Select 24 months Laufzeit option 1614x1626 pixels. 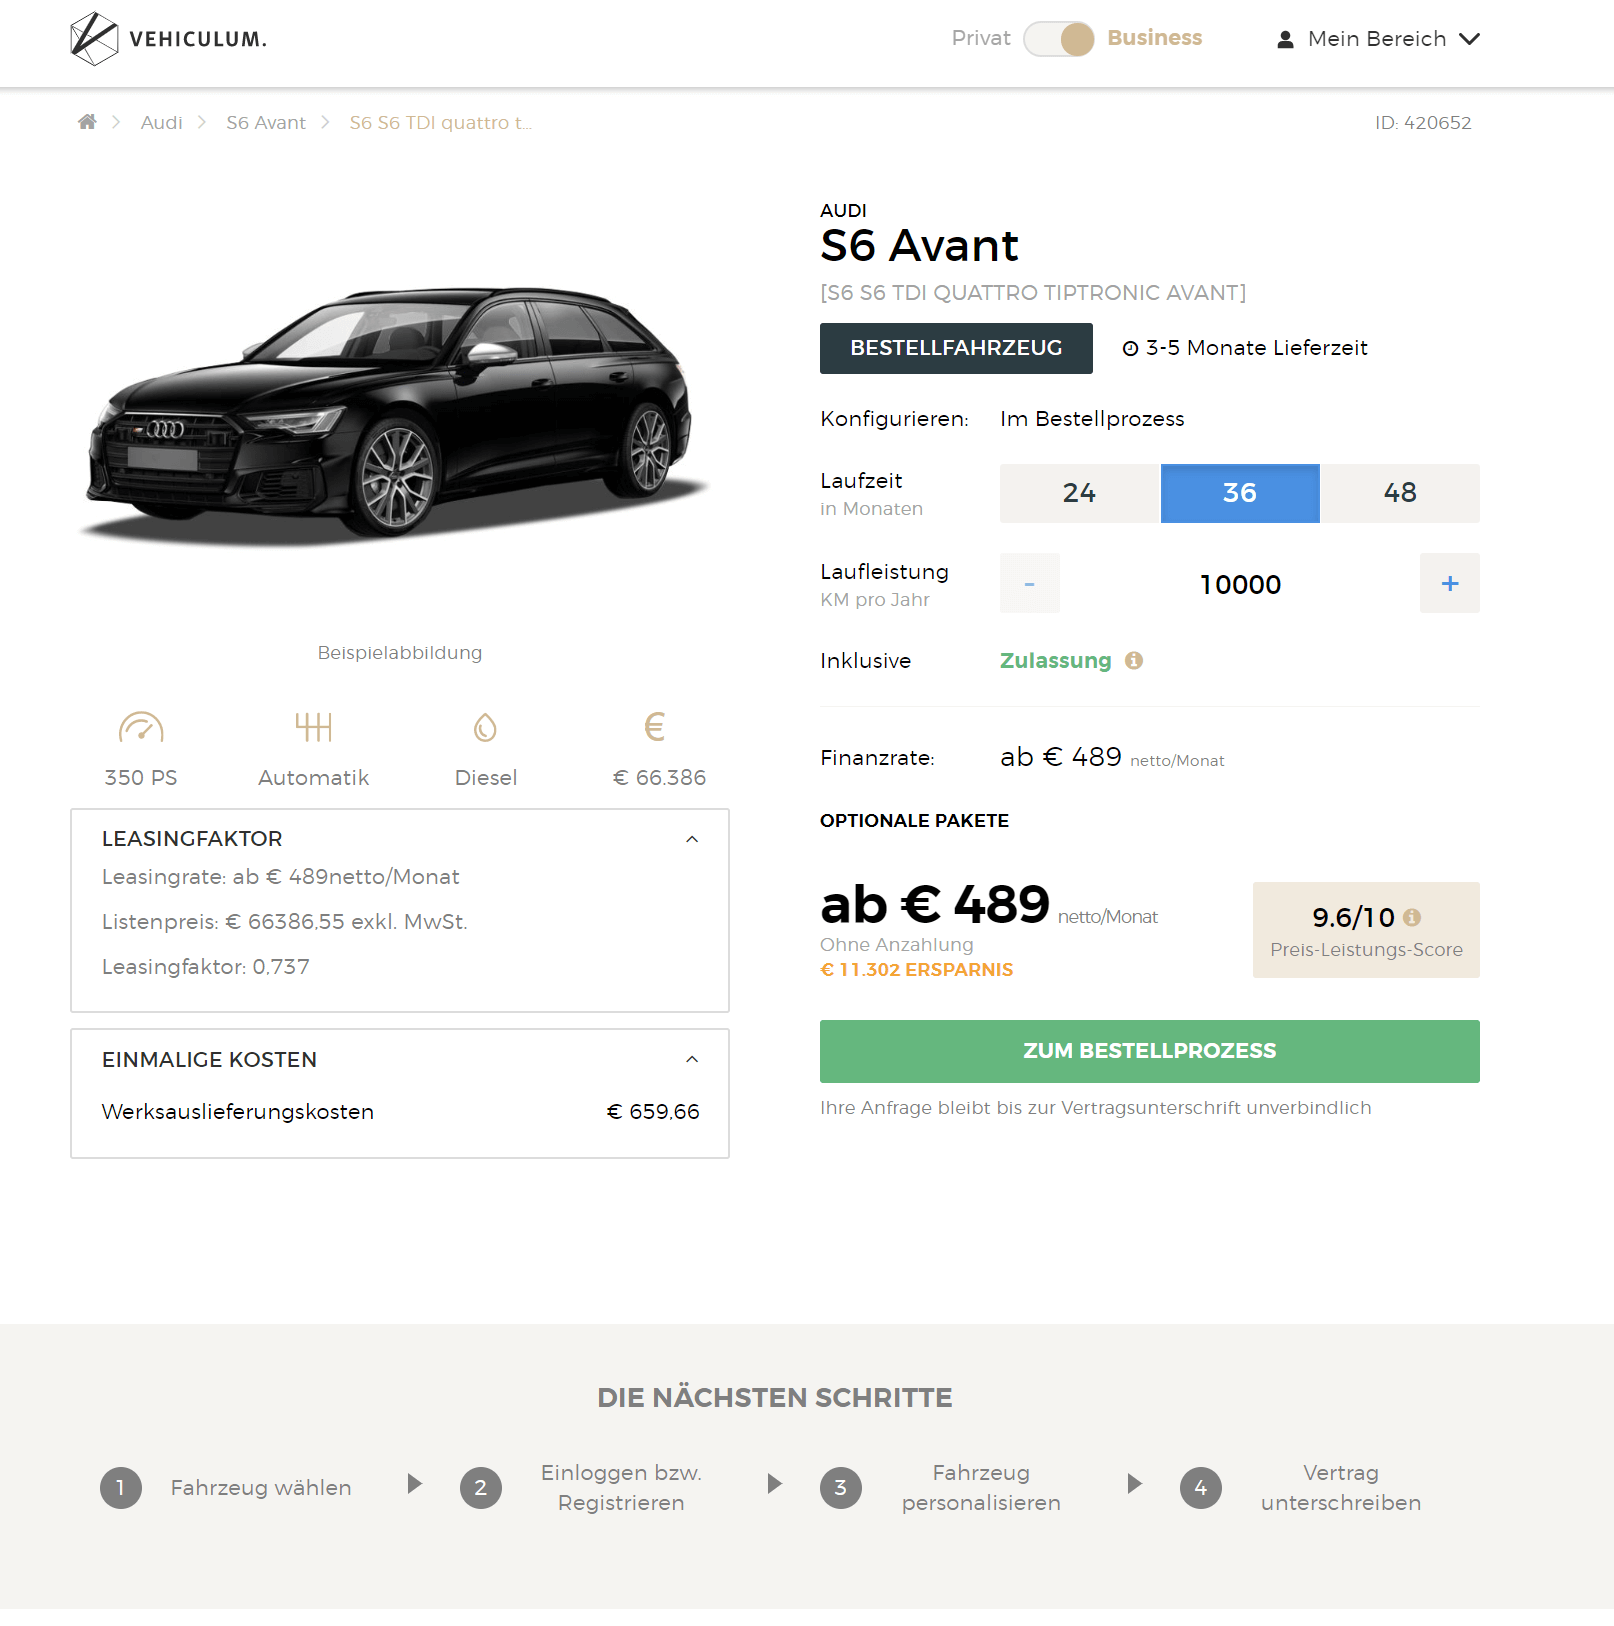point(1079,493)
